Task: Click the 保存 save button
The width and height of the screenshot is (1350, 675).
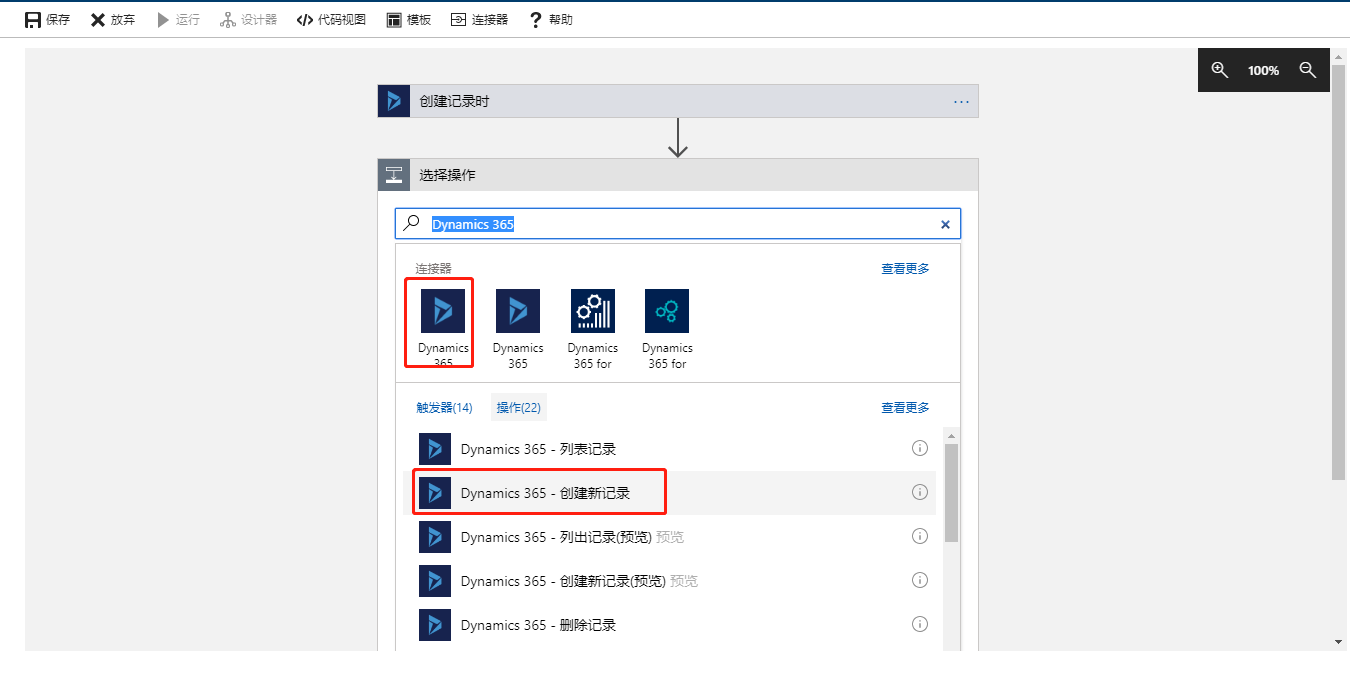Action: 47,19
